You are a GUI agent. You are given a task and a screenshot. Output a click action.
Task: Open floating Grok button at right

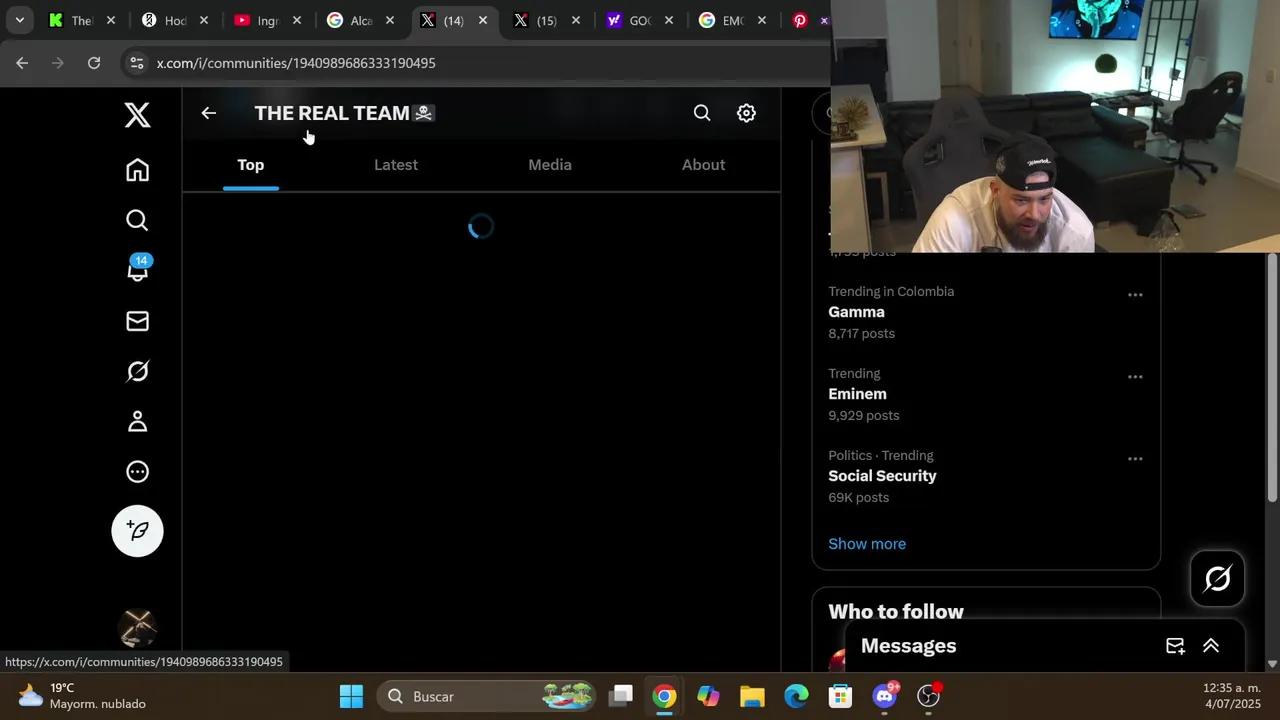(1217, 578)
